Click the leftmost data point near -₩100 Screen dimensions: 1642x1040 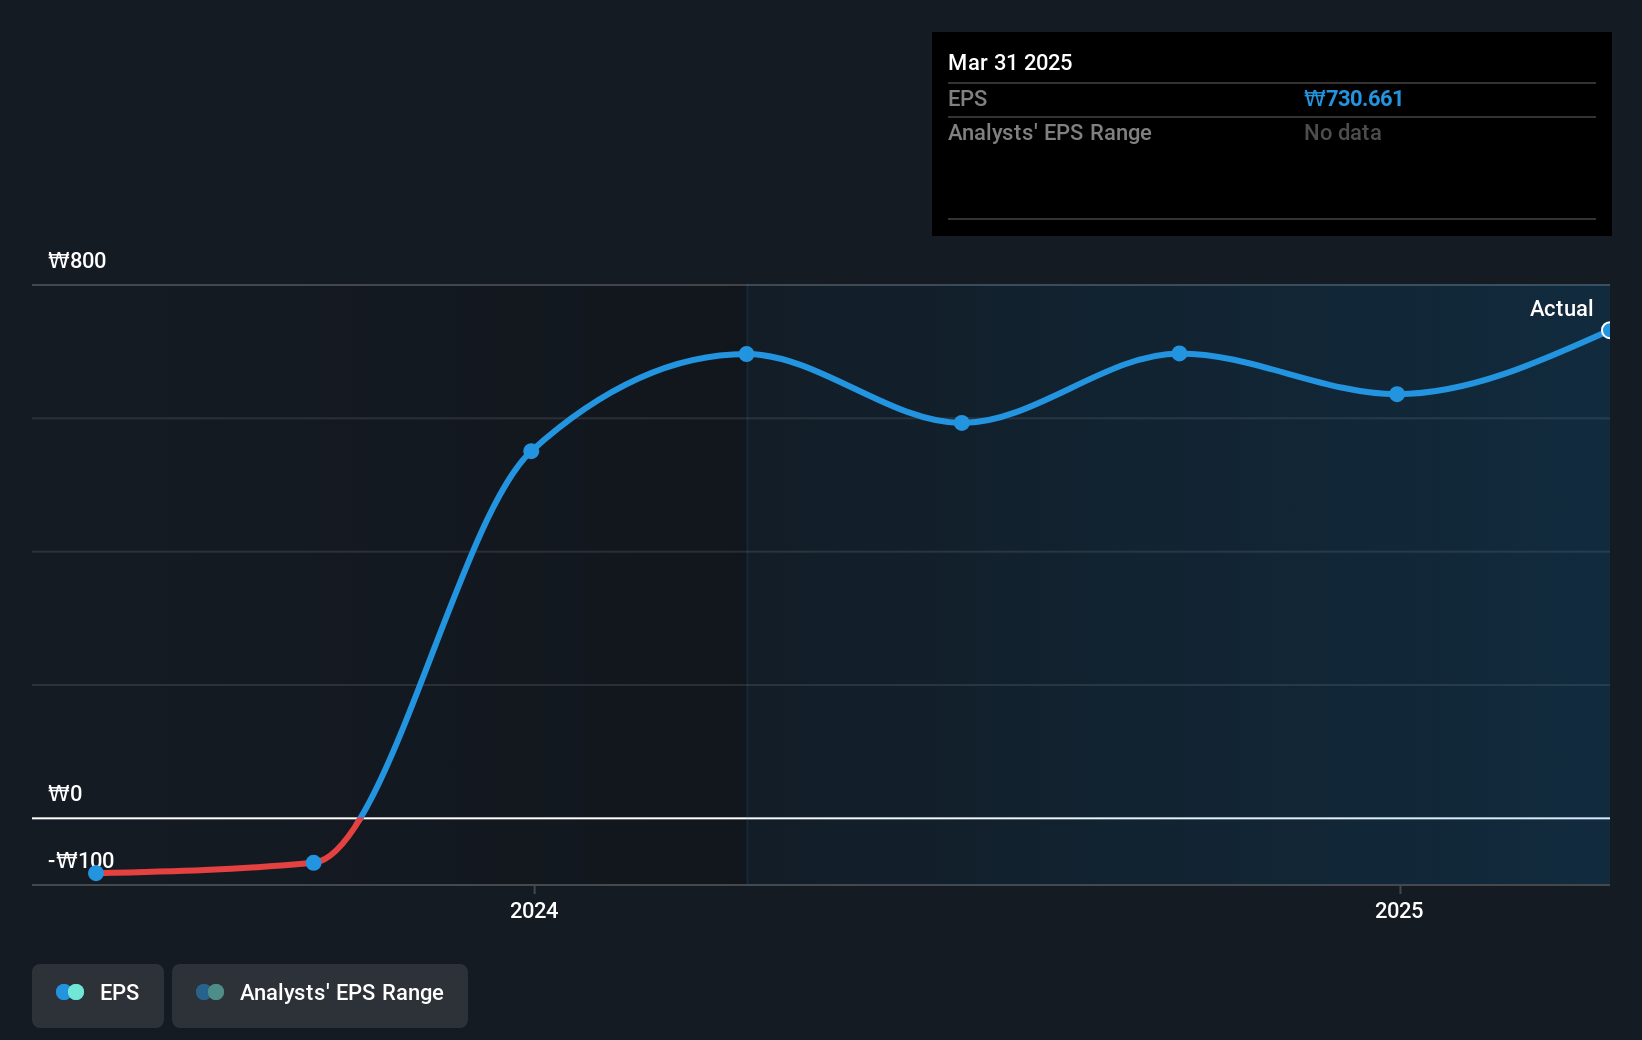coord(96,873)
